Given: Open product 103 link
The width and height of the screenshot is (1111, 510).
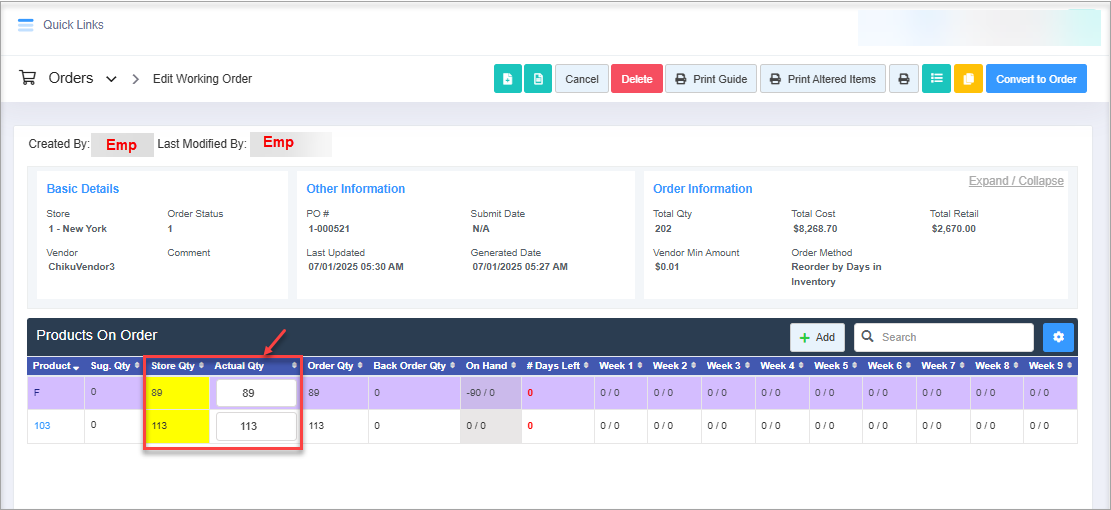Looking at the screenshot, I should [x=42, y=426].
